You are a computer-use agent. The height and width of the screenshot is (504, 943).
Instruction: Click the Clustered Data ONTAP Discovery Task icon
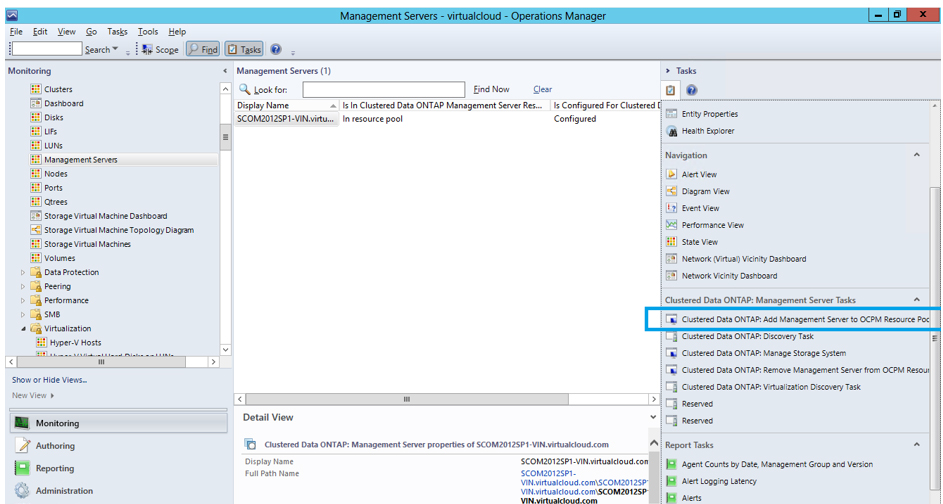click(672, 337)
